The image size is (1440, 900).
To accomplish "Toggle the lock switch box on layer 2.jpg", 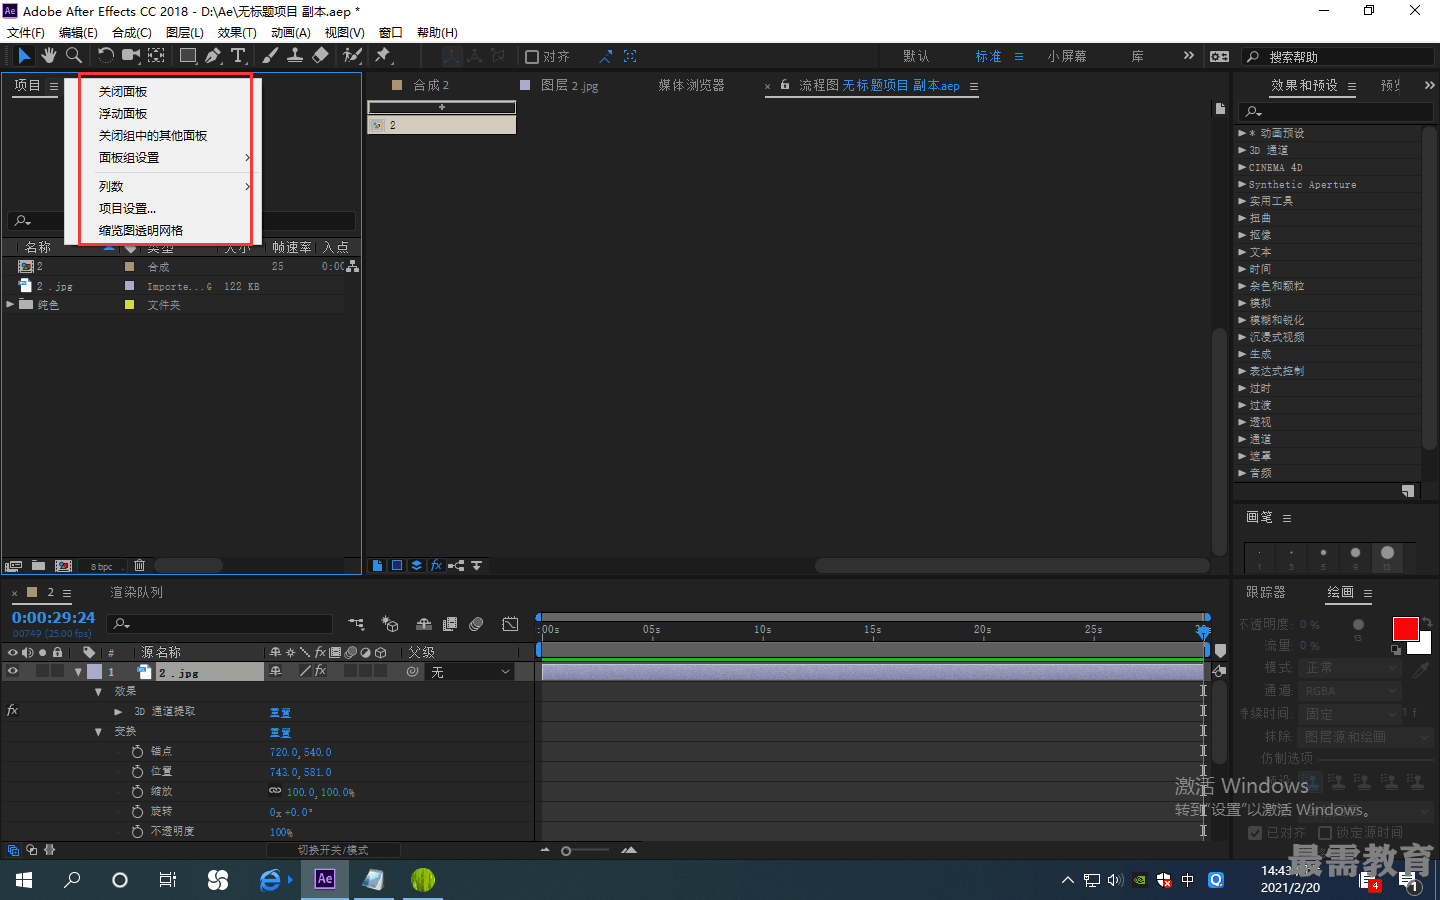I will coord(58,672).
